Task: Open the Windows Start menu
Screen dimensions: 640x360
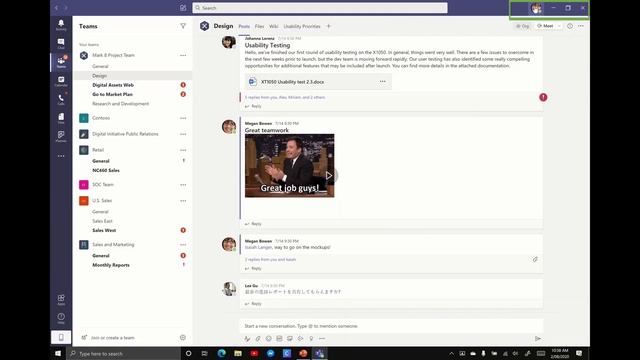Action: 58,353
